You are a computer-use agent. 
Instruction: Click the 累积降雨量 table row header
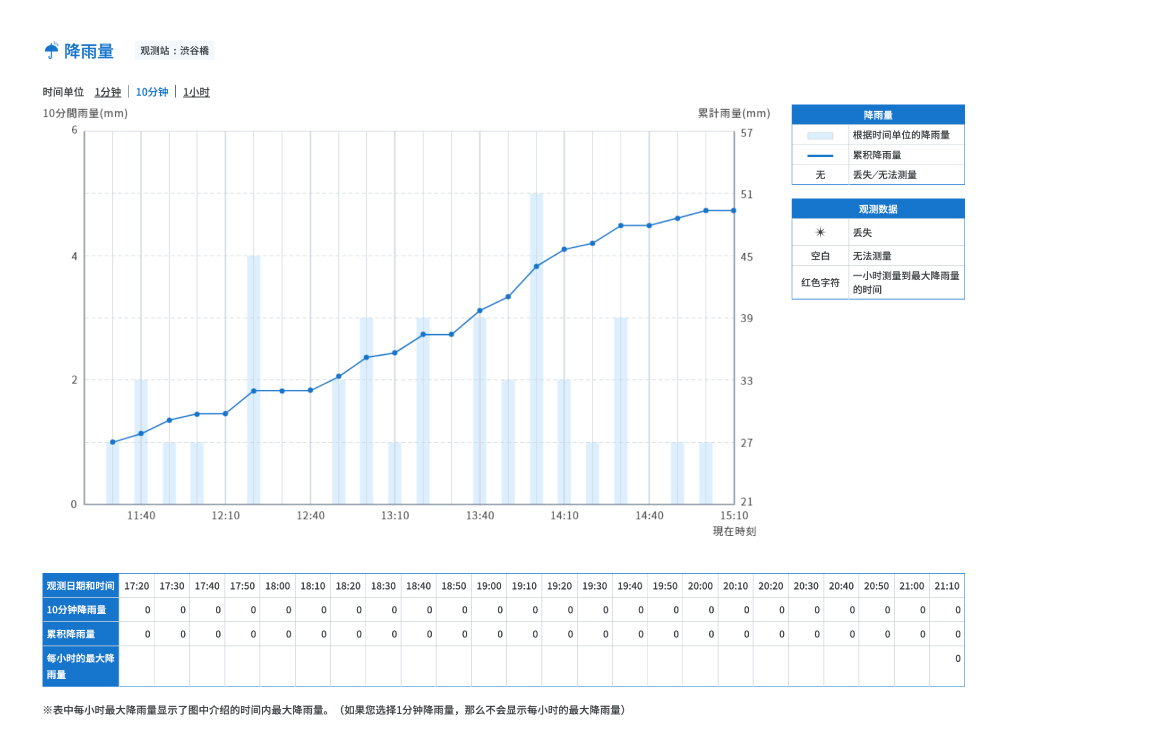tap(81, 634)
